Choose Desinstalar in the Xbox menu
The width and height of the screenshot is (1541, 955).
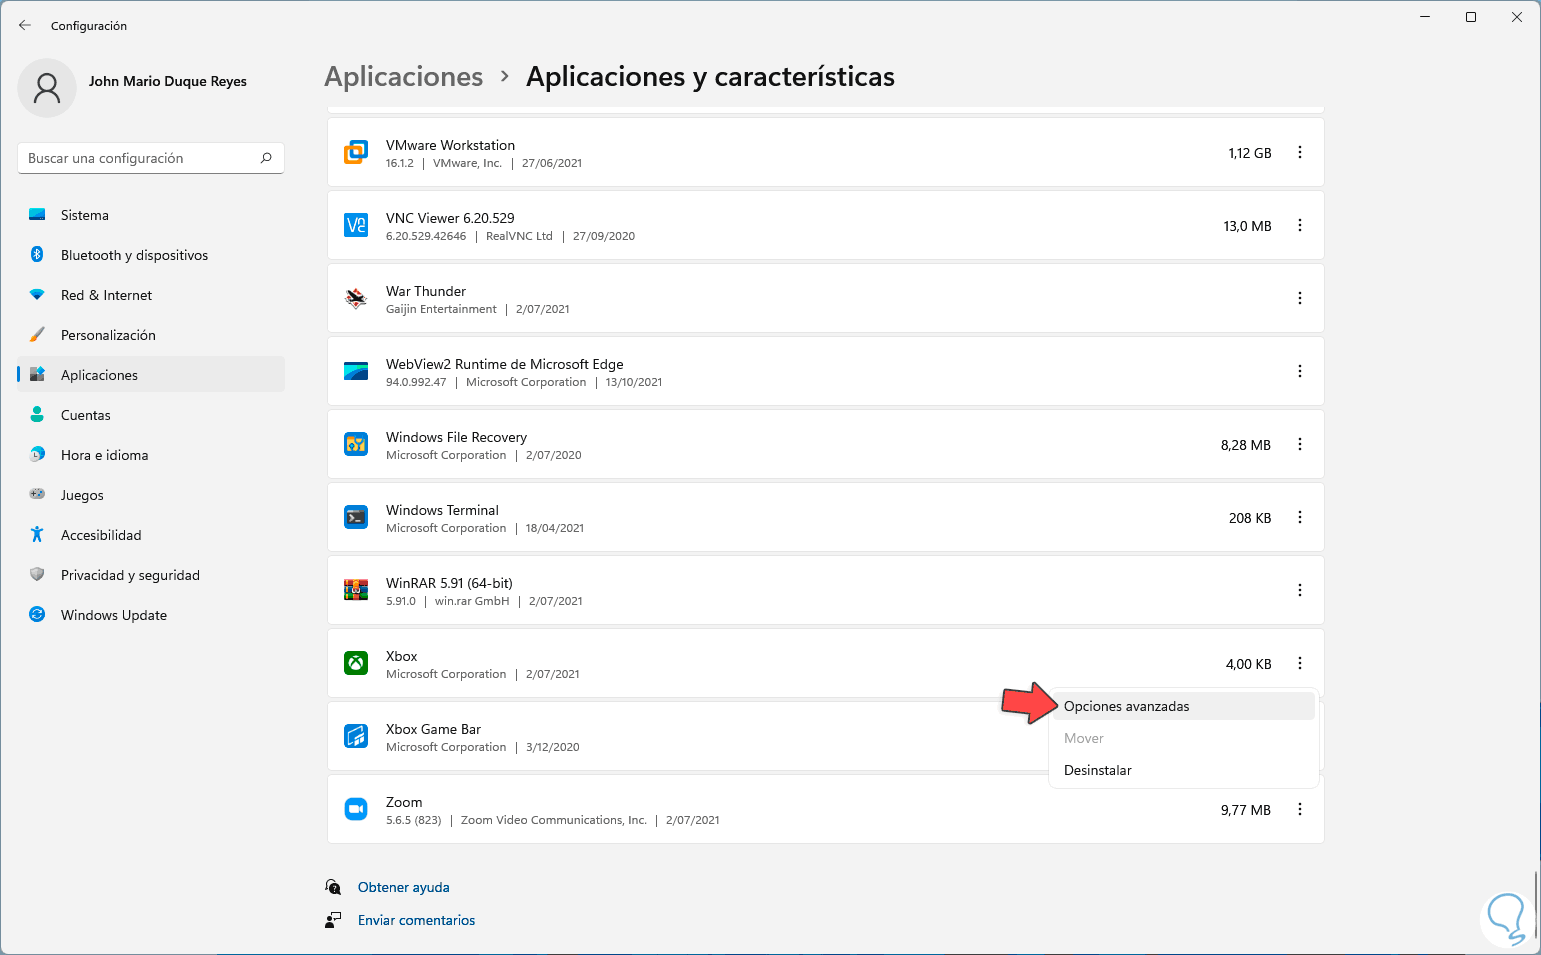pyautogui.click(x=1098, y=770)
